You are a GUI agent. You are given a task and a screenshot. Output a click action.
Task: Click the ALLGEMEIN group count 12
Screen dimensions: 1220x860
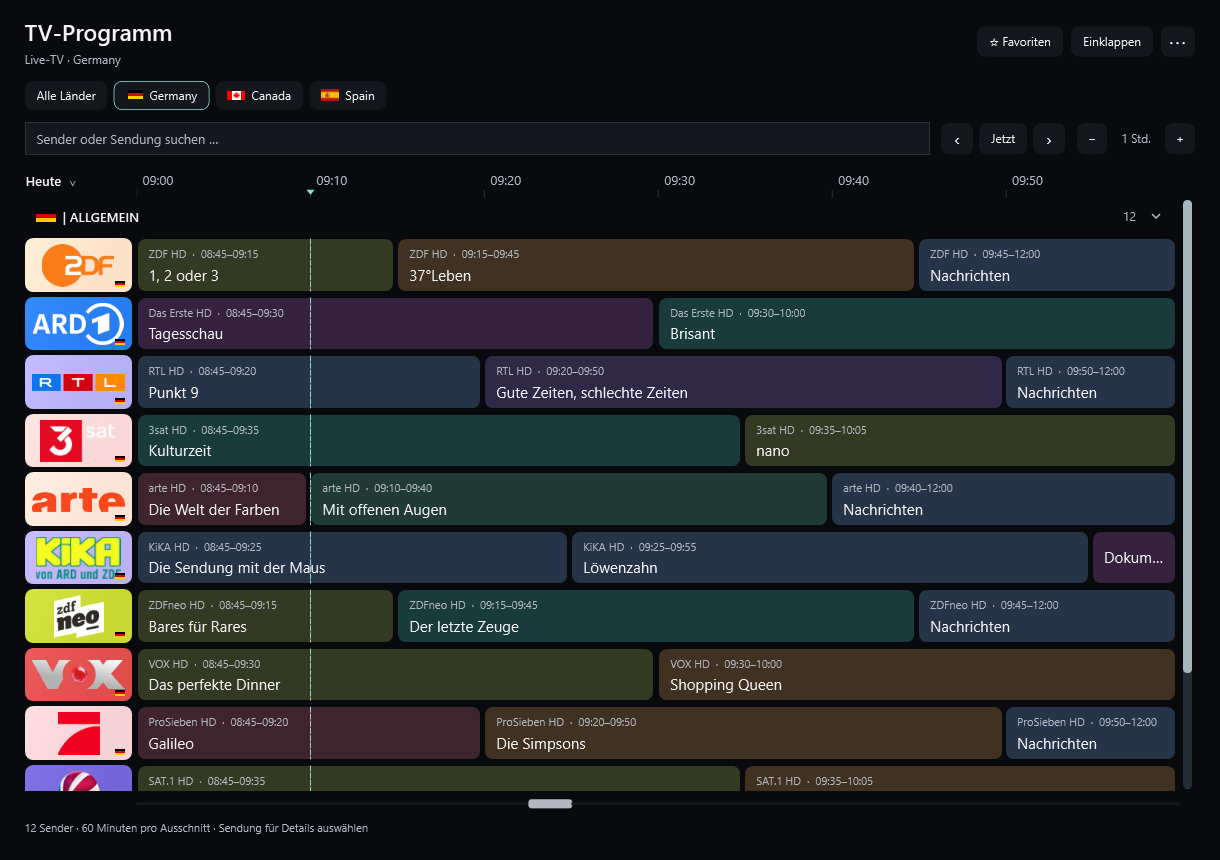pos(1129,217)
